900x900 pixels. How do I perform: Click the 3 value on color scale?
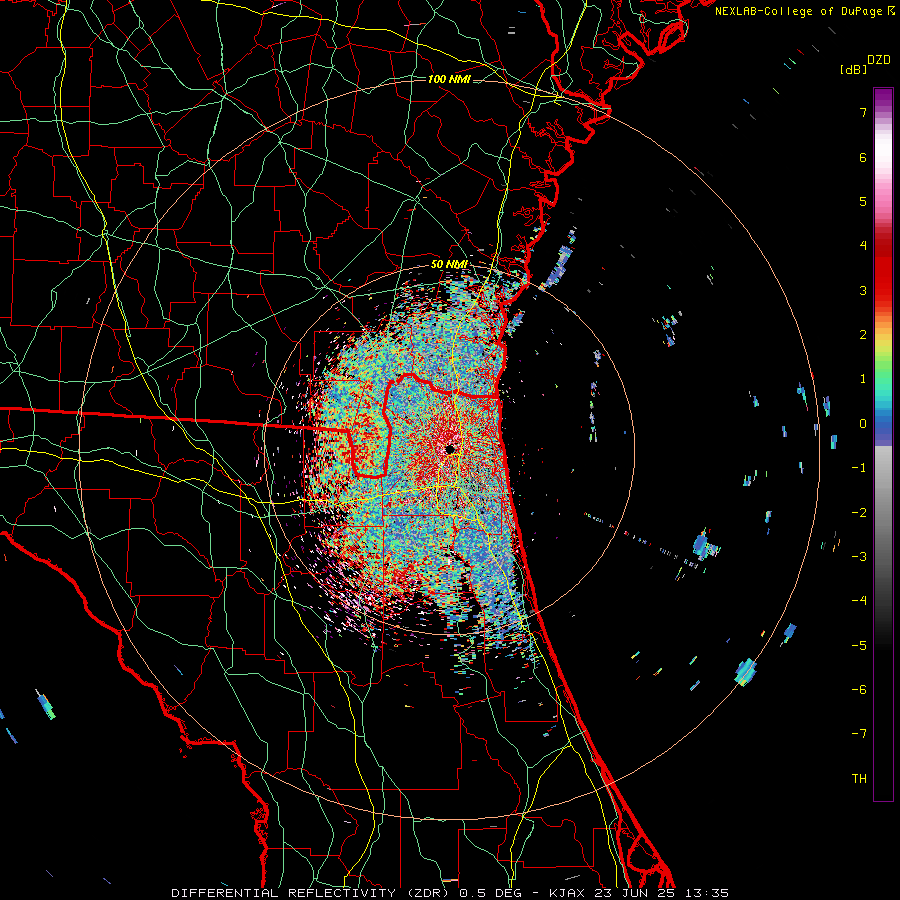click(863, 290)
